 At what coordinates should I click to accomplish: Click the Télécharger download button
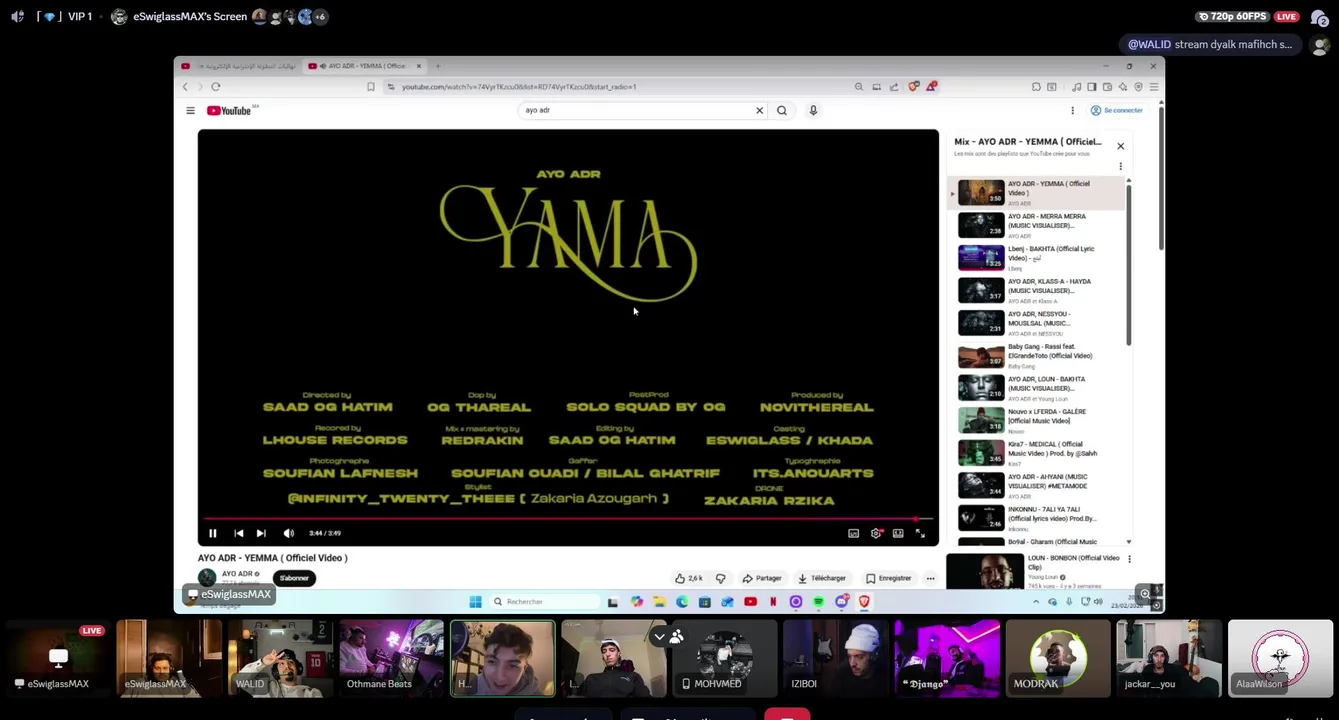822,578
